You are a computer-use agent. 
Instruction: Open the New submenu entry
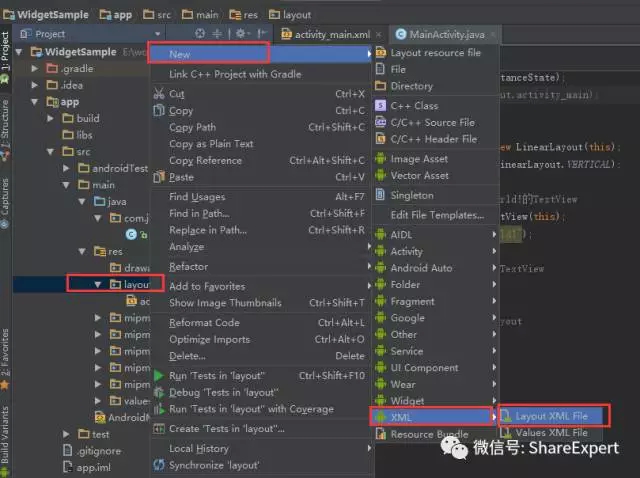261,54
